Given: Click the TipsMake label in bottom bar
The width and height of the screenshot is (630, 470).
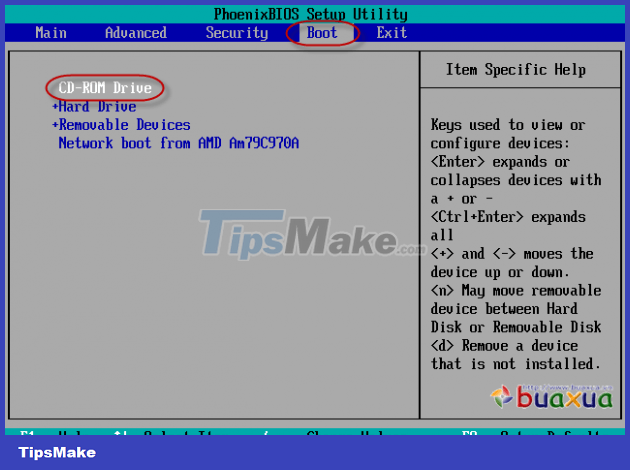Looking at the screenshot, I should point(57,453).
